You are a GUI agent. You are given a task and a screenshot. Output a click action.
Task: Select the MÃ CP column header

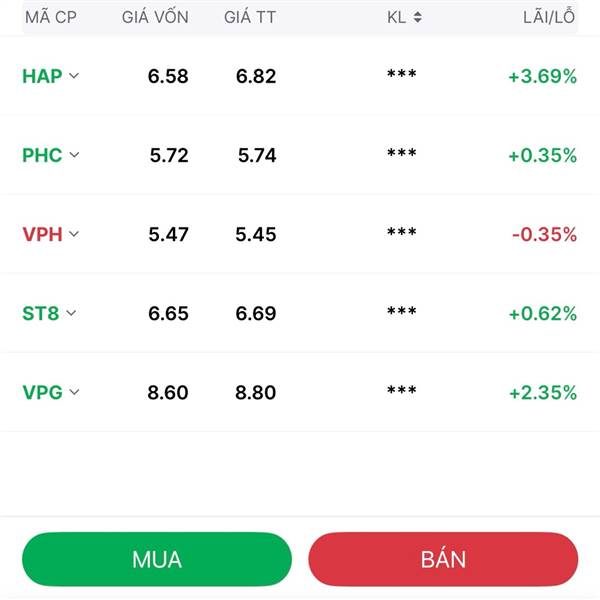(x=51, y=17)
